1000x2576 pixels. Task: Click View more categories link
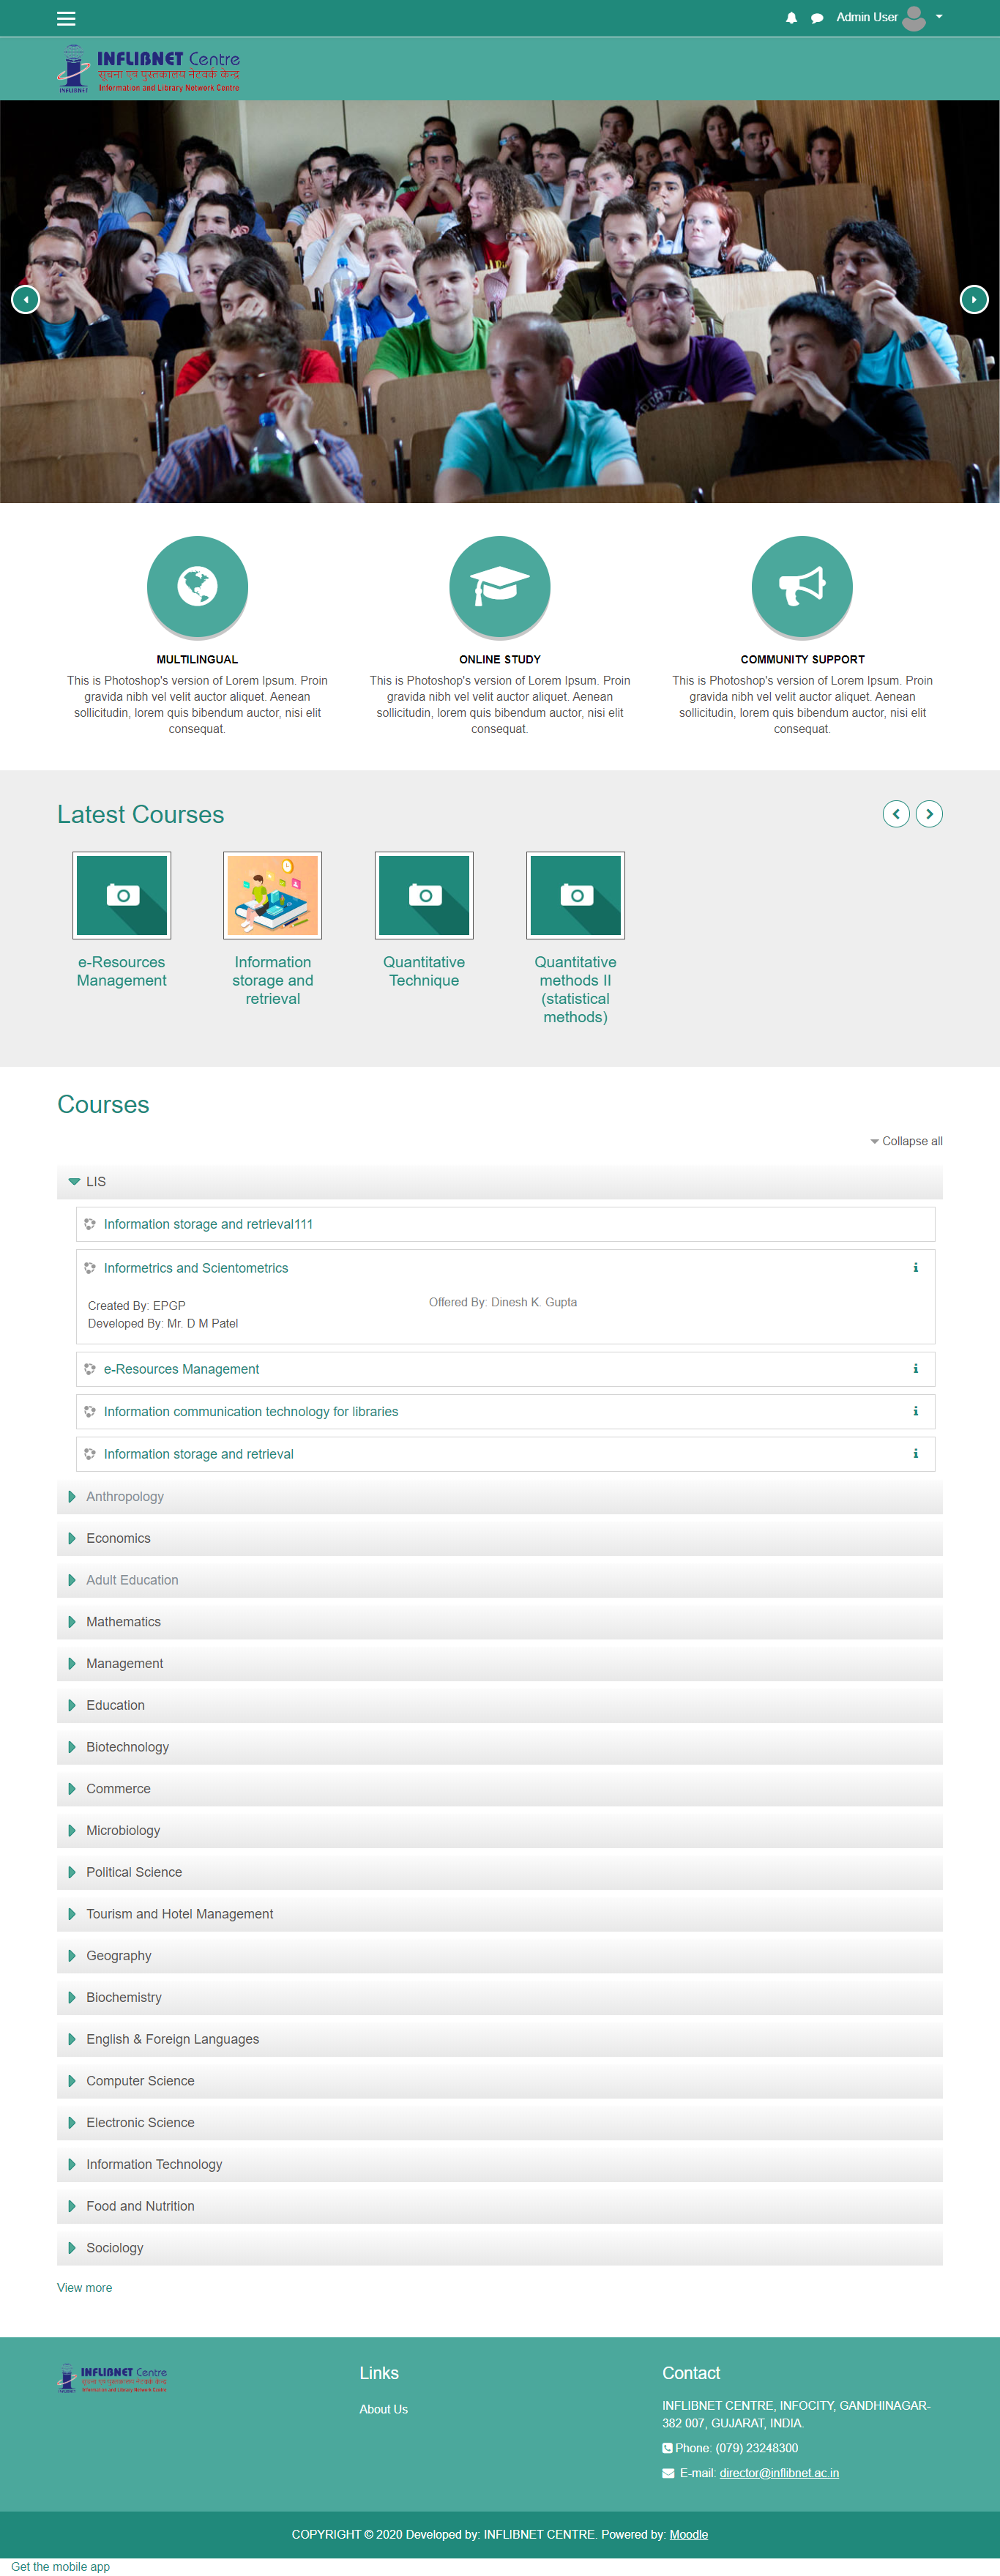pyautogui.click(x=84, y=2288)
